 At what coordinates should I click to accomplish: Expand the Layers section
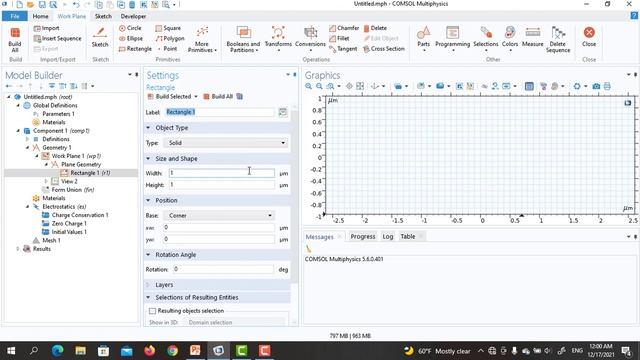click(148, 285)
